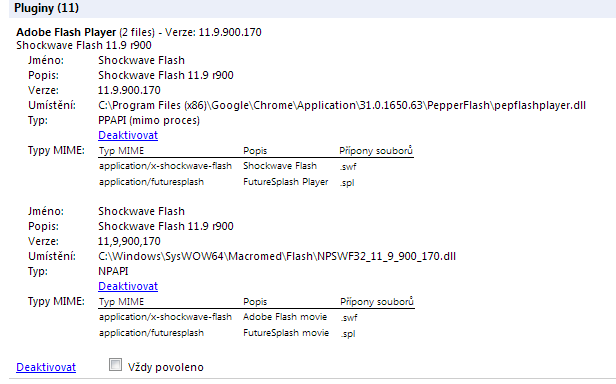Enable the 'Vždy povoleno' checkbox

tap(116, 365)
